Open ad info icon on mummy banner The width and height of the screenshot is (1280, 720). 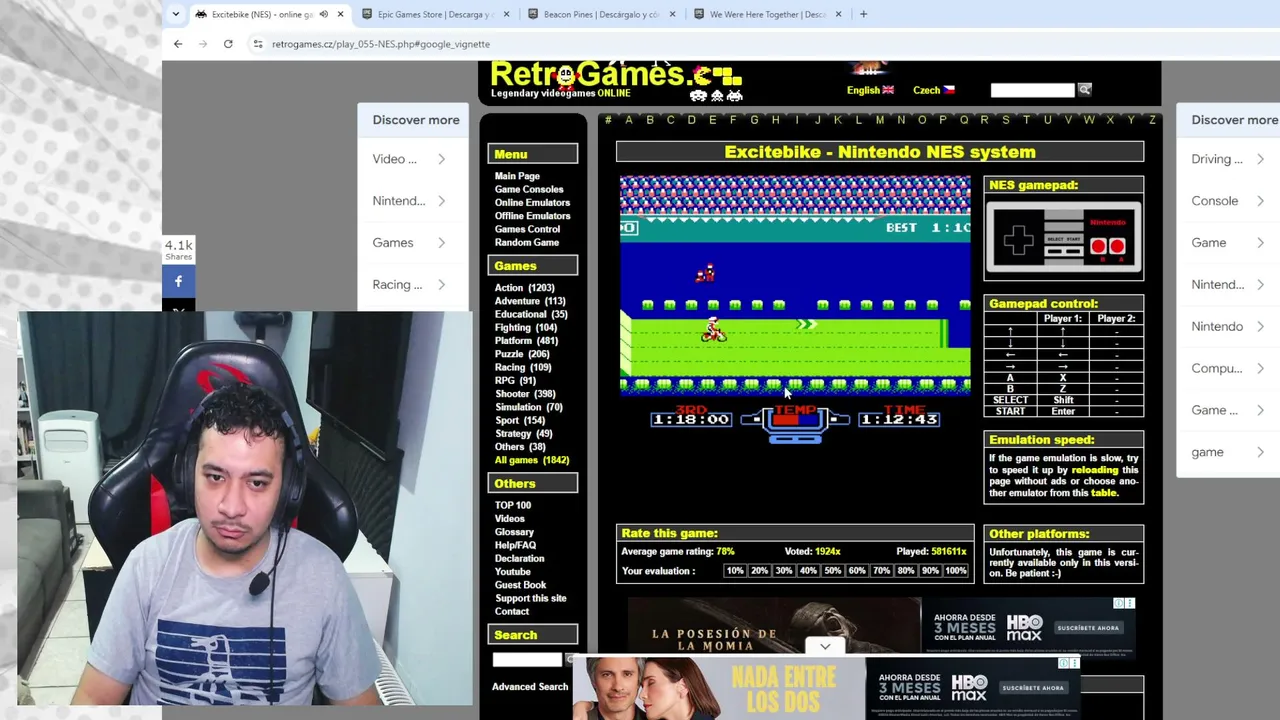point(1120,603)
